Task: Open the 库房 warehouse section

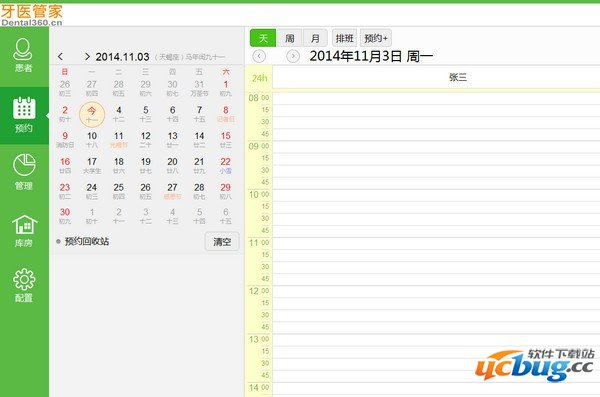Action: [24, 231]
